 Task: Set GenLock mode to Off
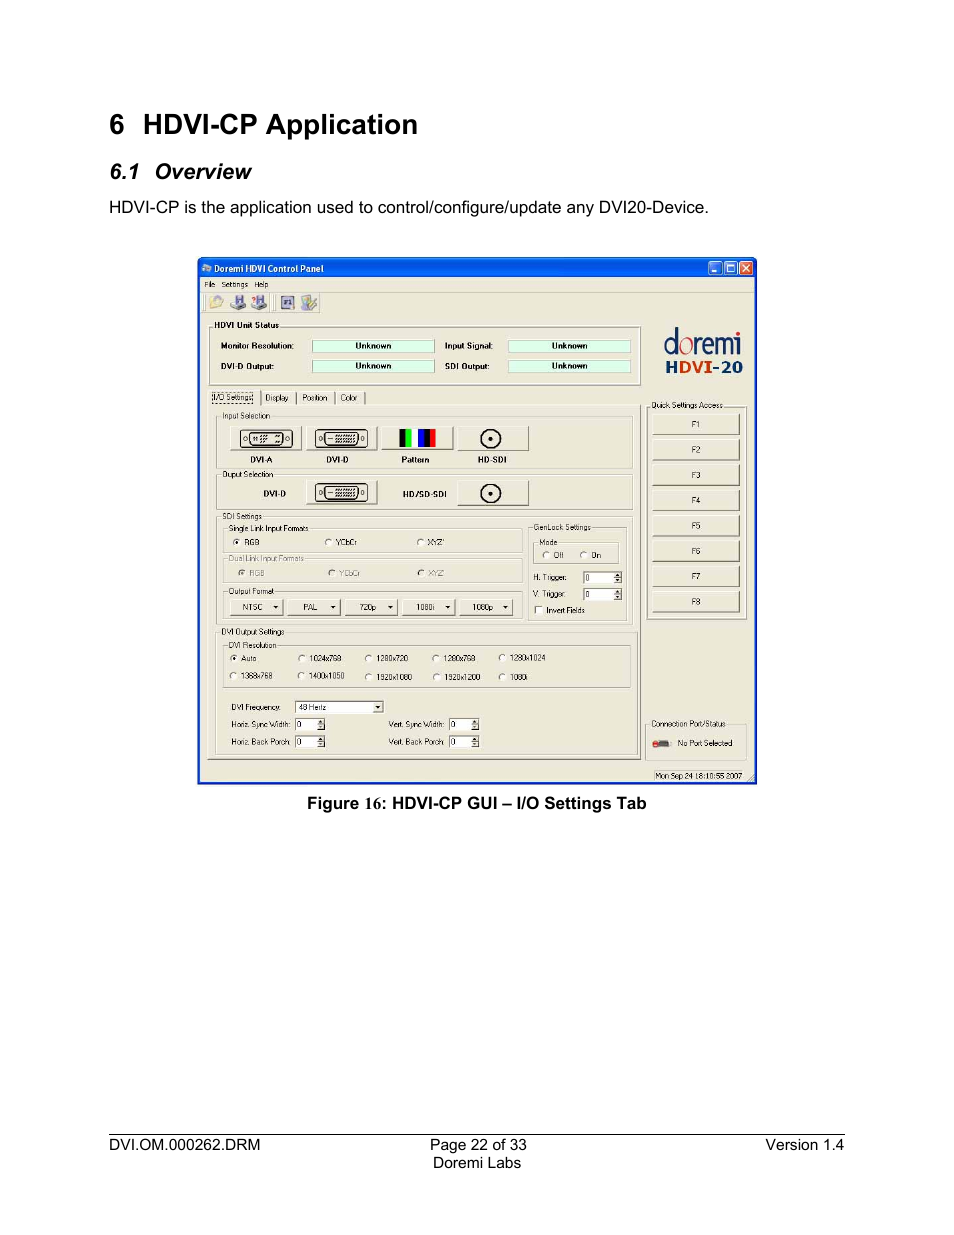click(546, 555)
